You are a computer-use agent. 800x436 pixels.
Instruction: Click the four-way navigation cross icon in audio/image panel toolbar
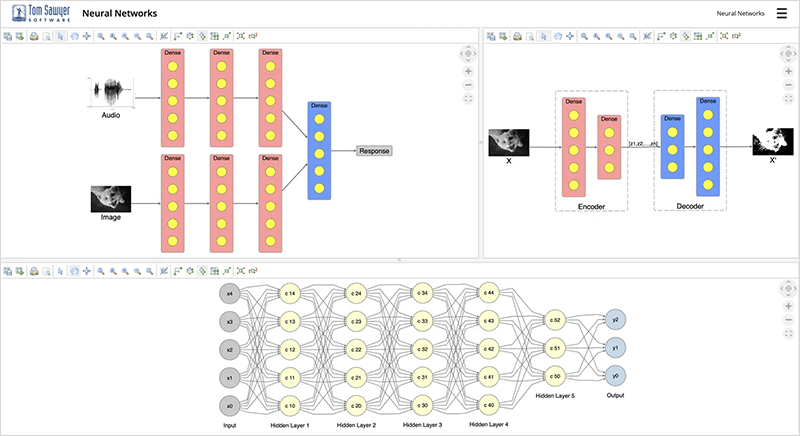pos(87,36)
